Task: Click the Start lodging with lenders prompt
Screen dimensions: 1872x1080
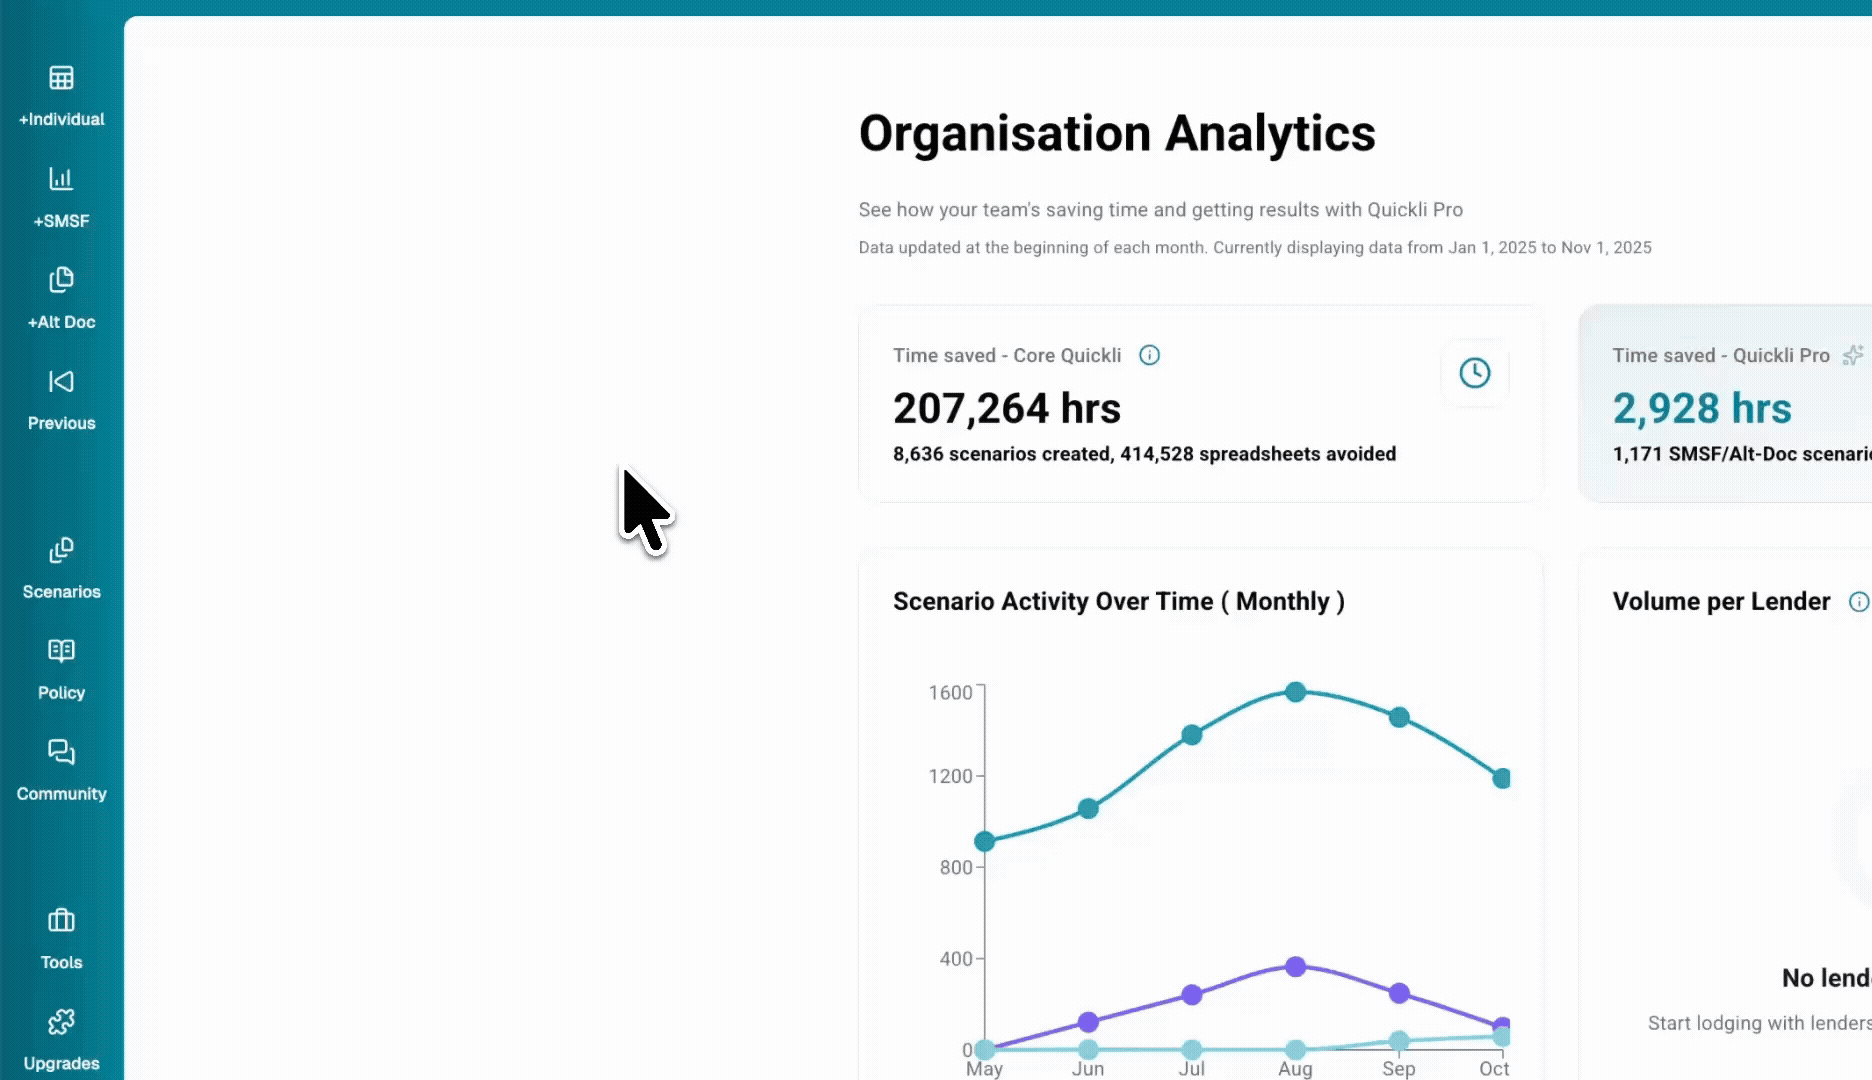Action: (1758, 1022)
